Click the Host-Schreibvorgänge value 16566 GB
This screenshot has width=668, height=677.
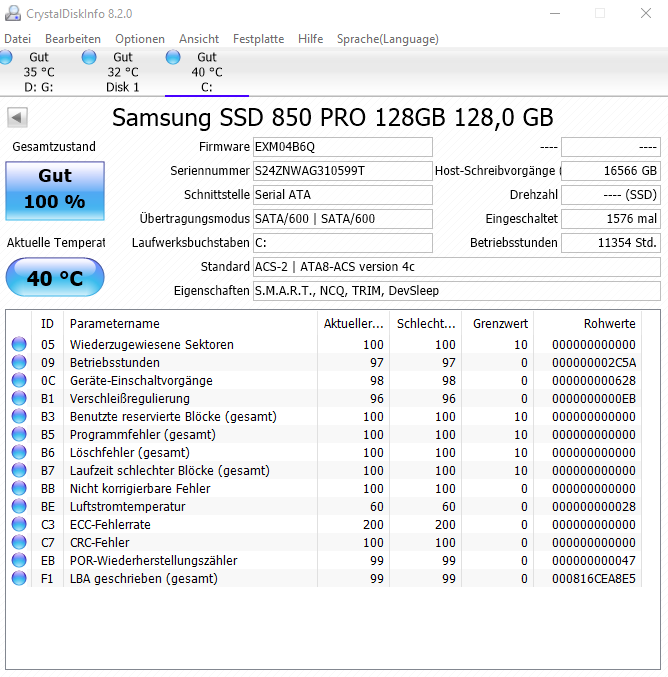[x=611, y=171]
